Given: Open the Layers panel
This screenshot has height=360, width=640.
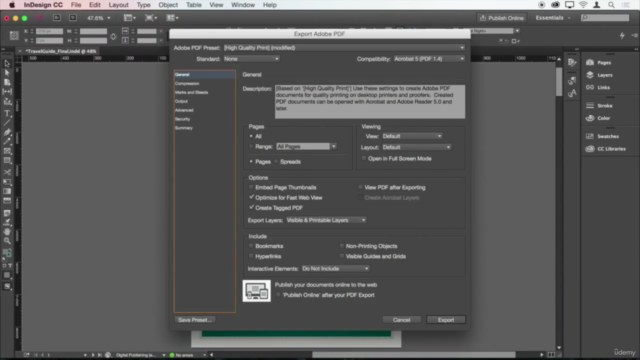Looking at the screenshot, I should [599, 75].
